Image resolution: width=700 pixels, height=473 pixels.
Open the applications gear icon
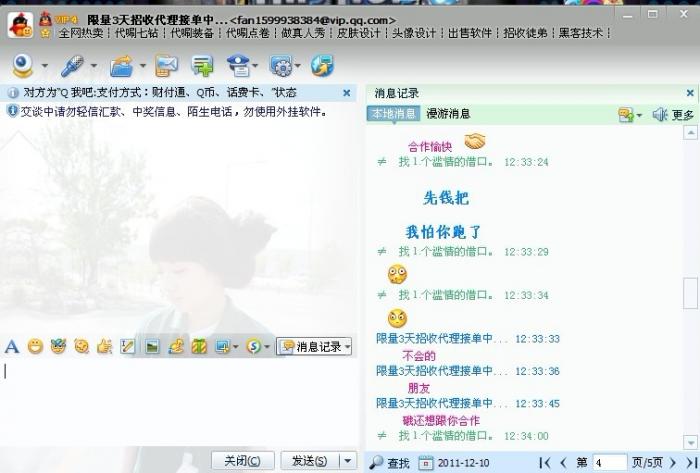pos(281,66)
